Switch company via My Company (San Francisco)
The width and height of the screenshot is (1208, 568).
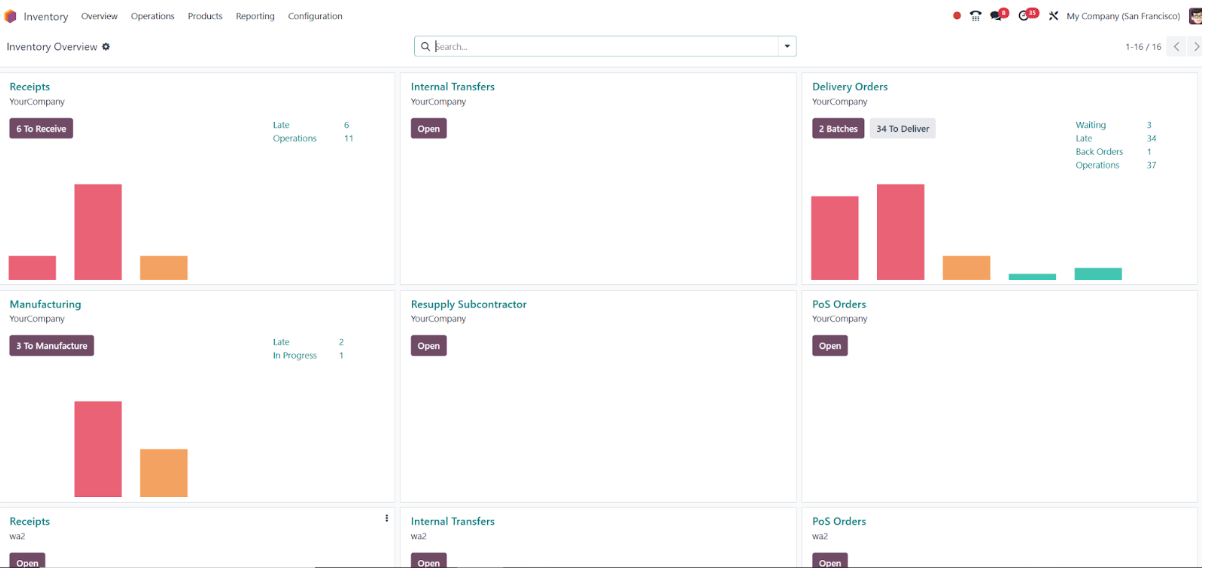click(x=1123, y=16)
